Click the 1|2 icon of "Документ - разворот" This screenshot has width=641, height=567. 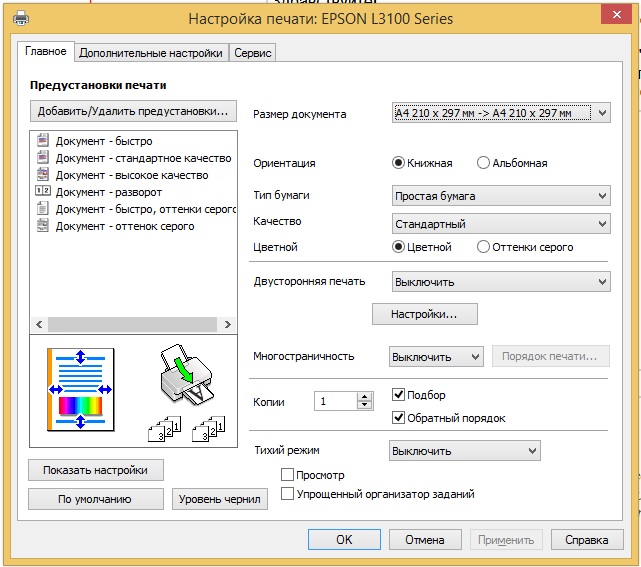click(43, 191)
